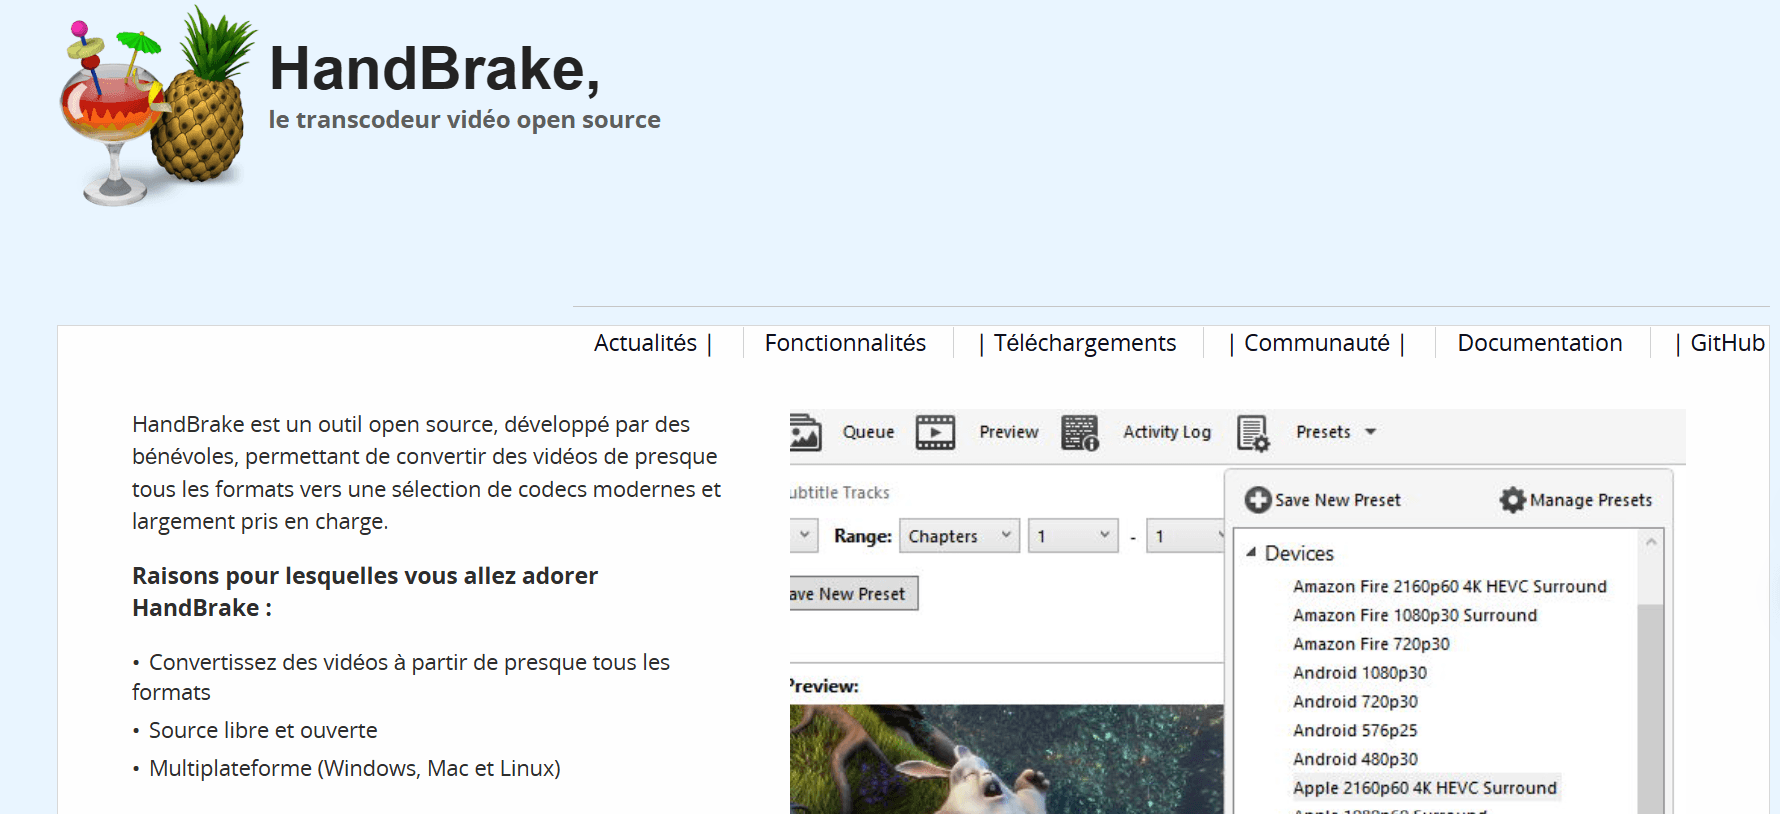The image size is (1780, 814).
Task: Select the Android 480p30 preset
Action: coord(1355,759)
